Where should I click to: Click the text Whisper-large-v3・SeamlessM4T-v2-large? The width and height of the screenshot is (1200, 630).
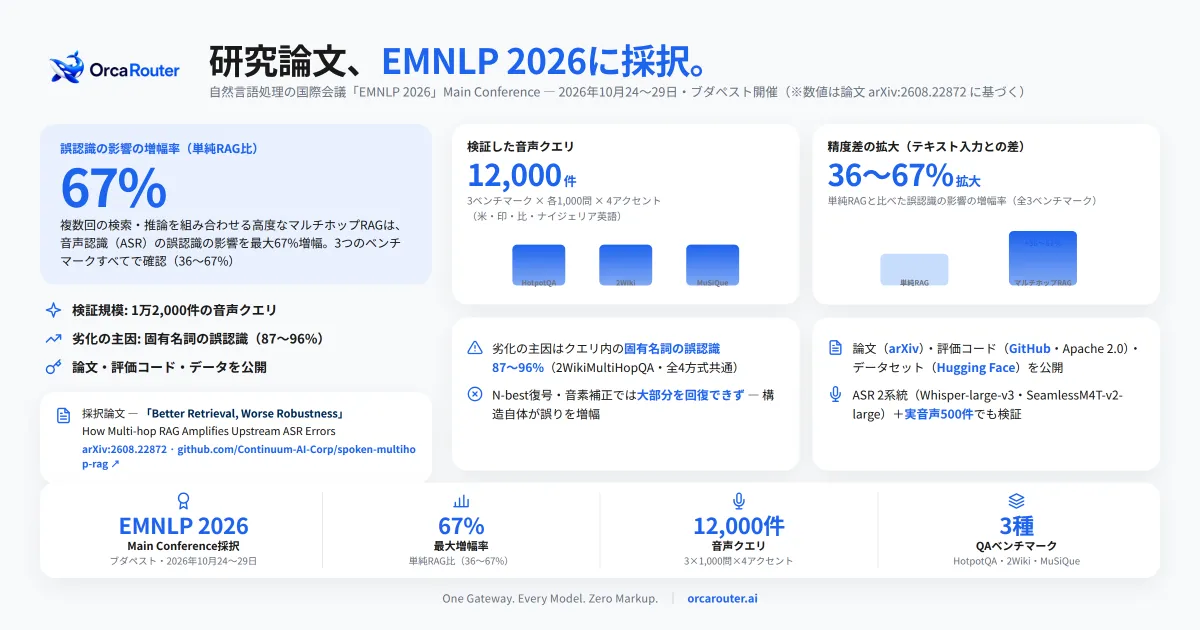pyautogui.click(x=988, y=404)
